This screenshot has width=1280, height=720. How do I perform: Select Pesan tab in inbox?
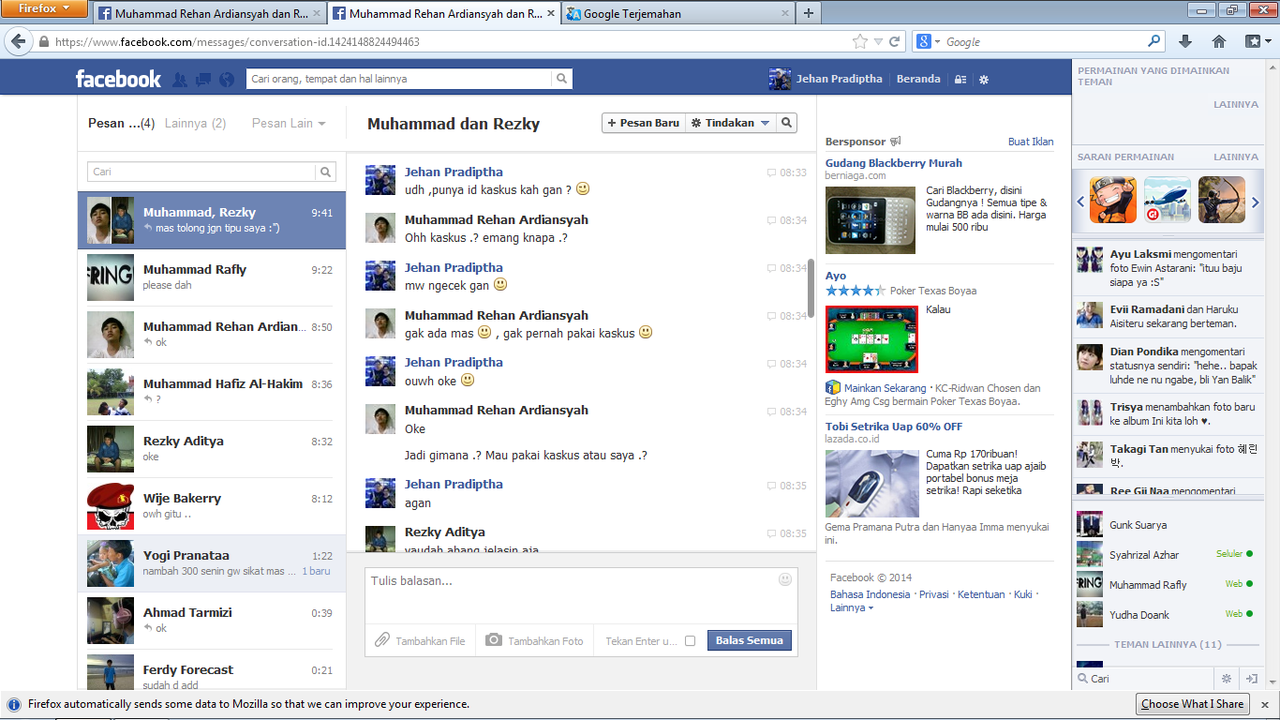click(121, 124)
